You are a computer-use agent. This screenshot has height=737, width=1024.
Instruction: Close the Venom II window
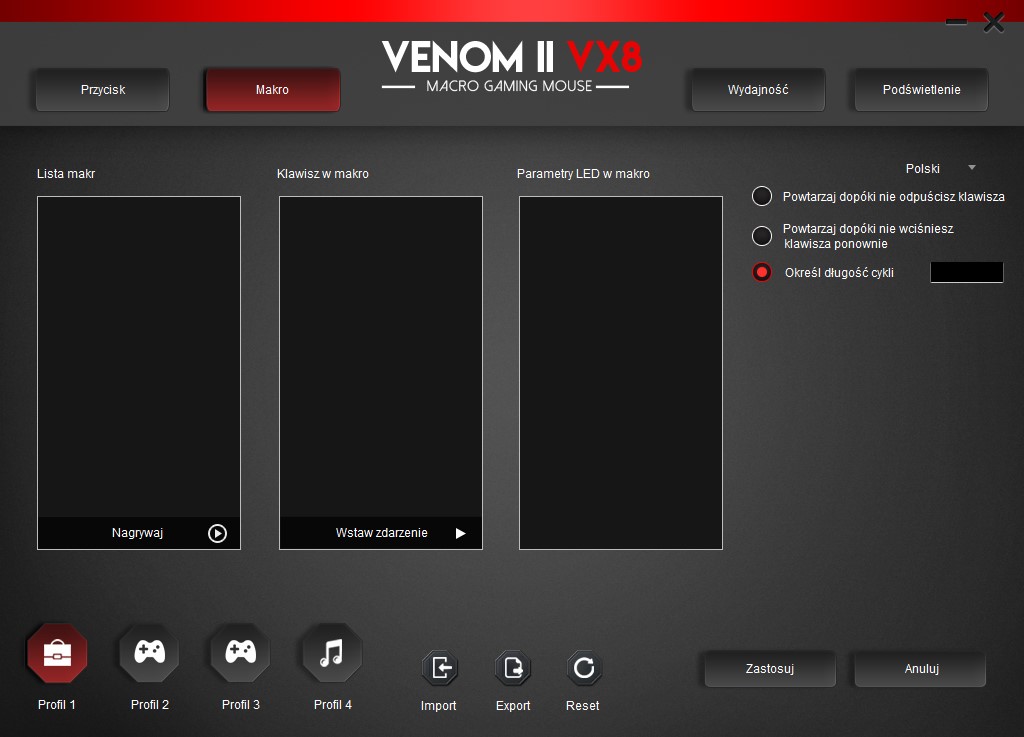[x=994, y=22]
